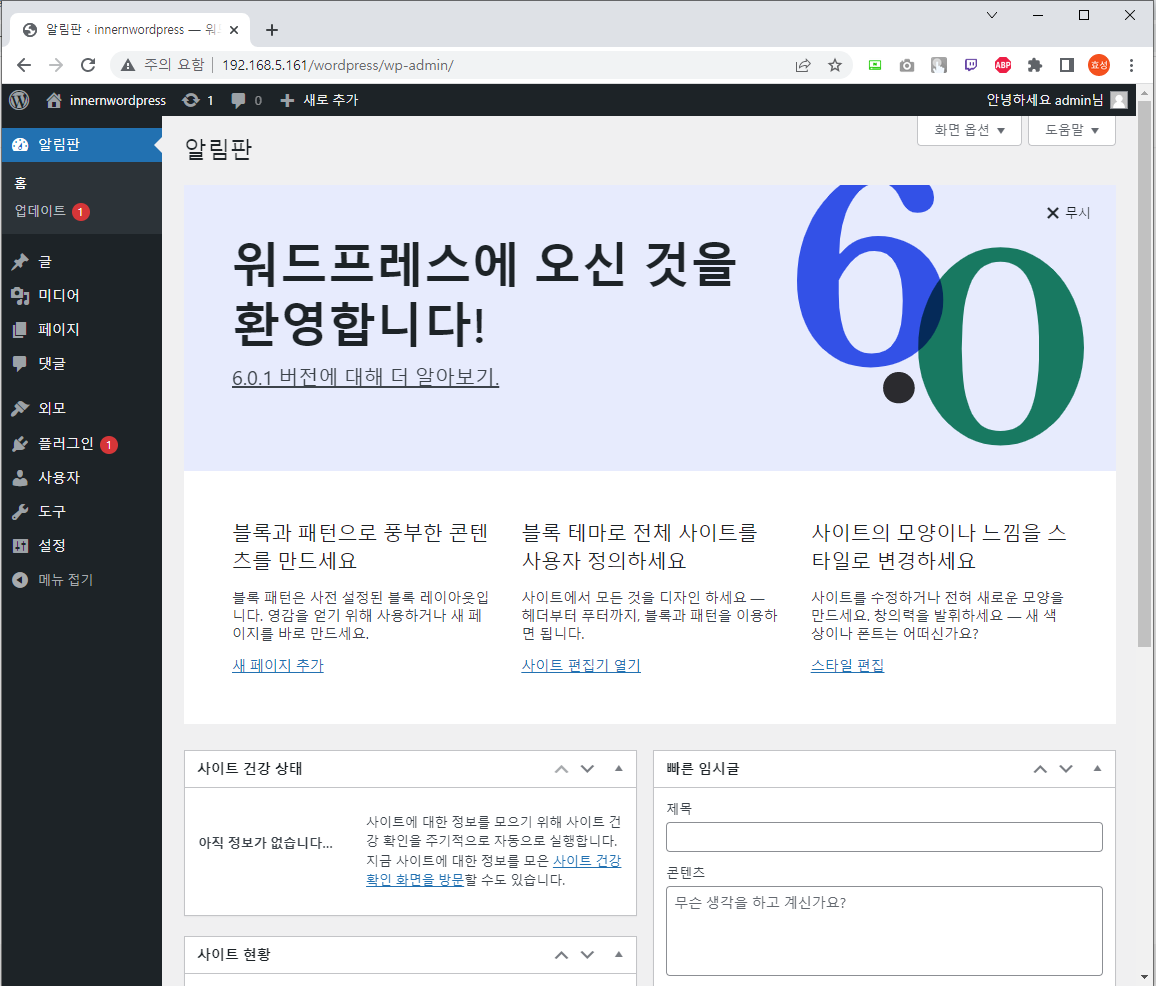Reload the current page
This screenshot has height=986, width=1156.
pyautogui.click(x=88, y=65)
